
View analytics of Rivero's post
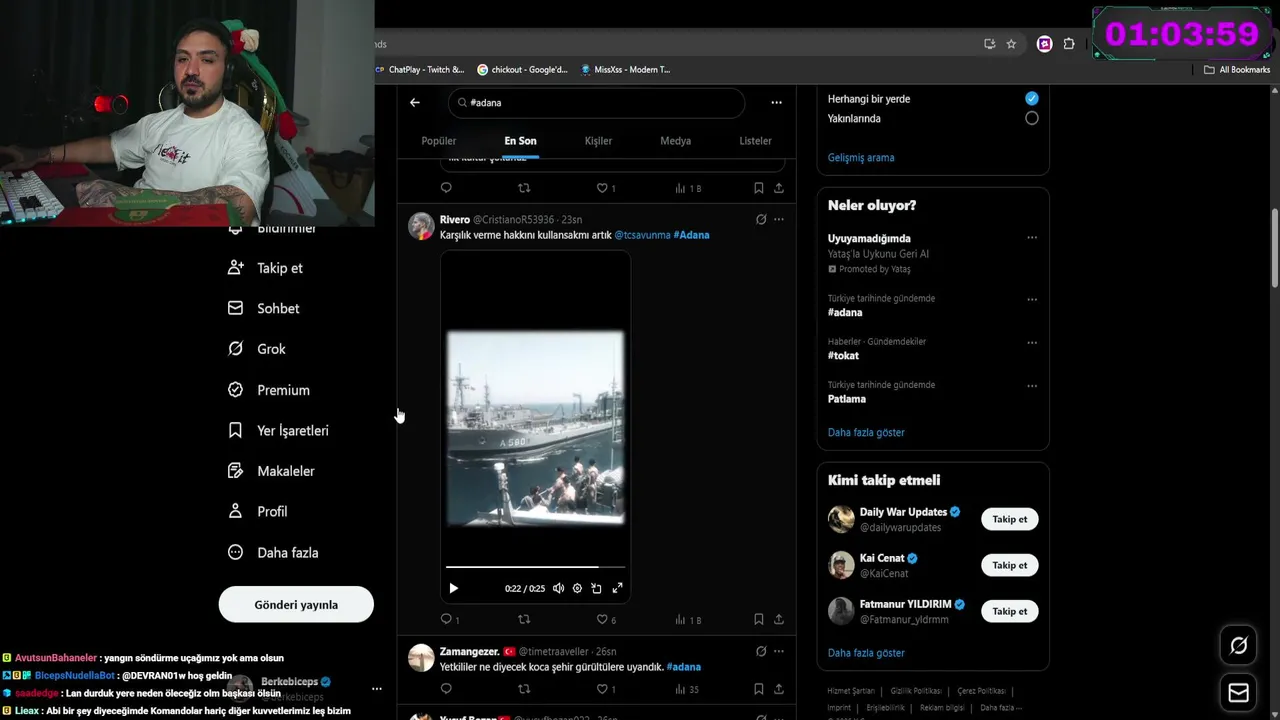688,620
